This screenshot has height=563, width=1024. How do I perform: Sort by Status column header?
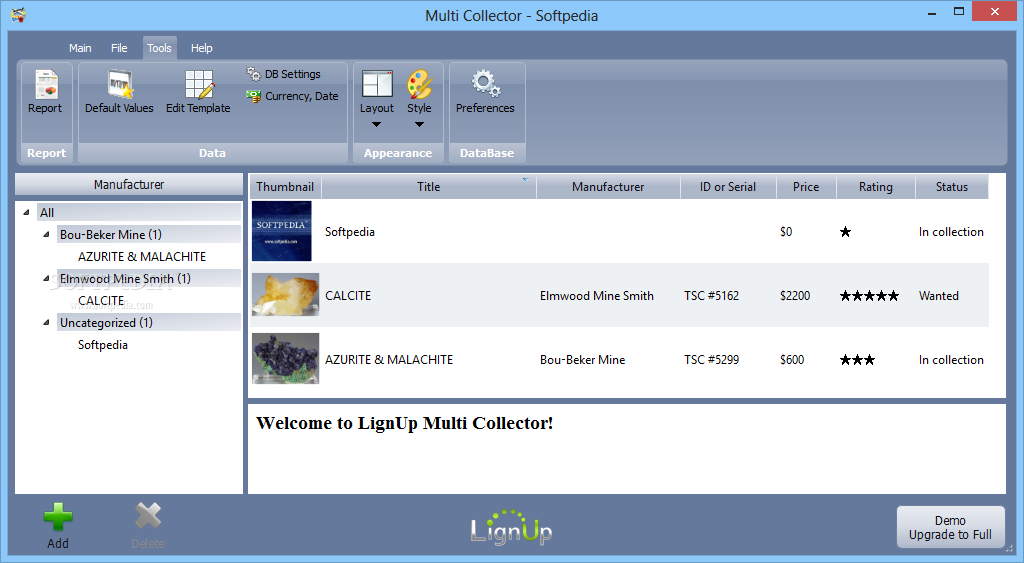(952, 187)
